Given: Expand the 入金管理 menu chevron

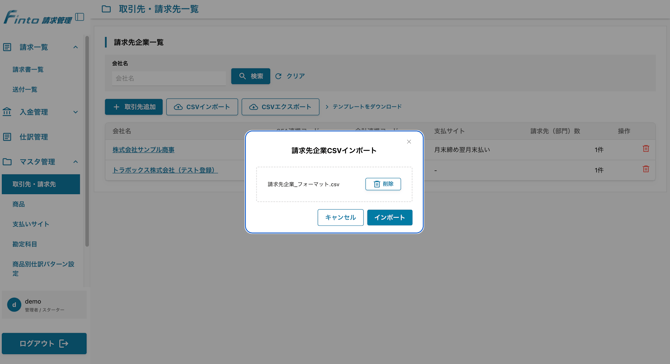Looking at the screenshot, I should pyautogui.click(x=76, y=112).
